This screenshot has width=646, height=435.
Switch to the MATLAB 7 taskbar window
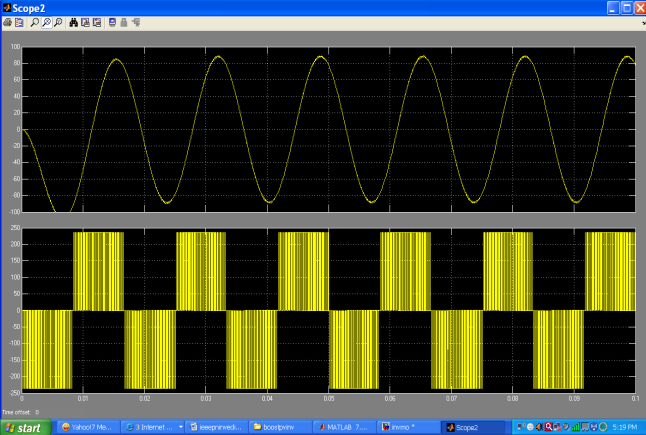pyautogui.click(x=343, y=426)
